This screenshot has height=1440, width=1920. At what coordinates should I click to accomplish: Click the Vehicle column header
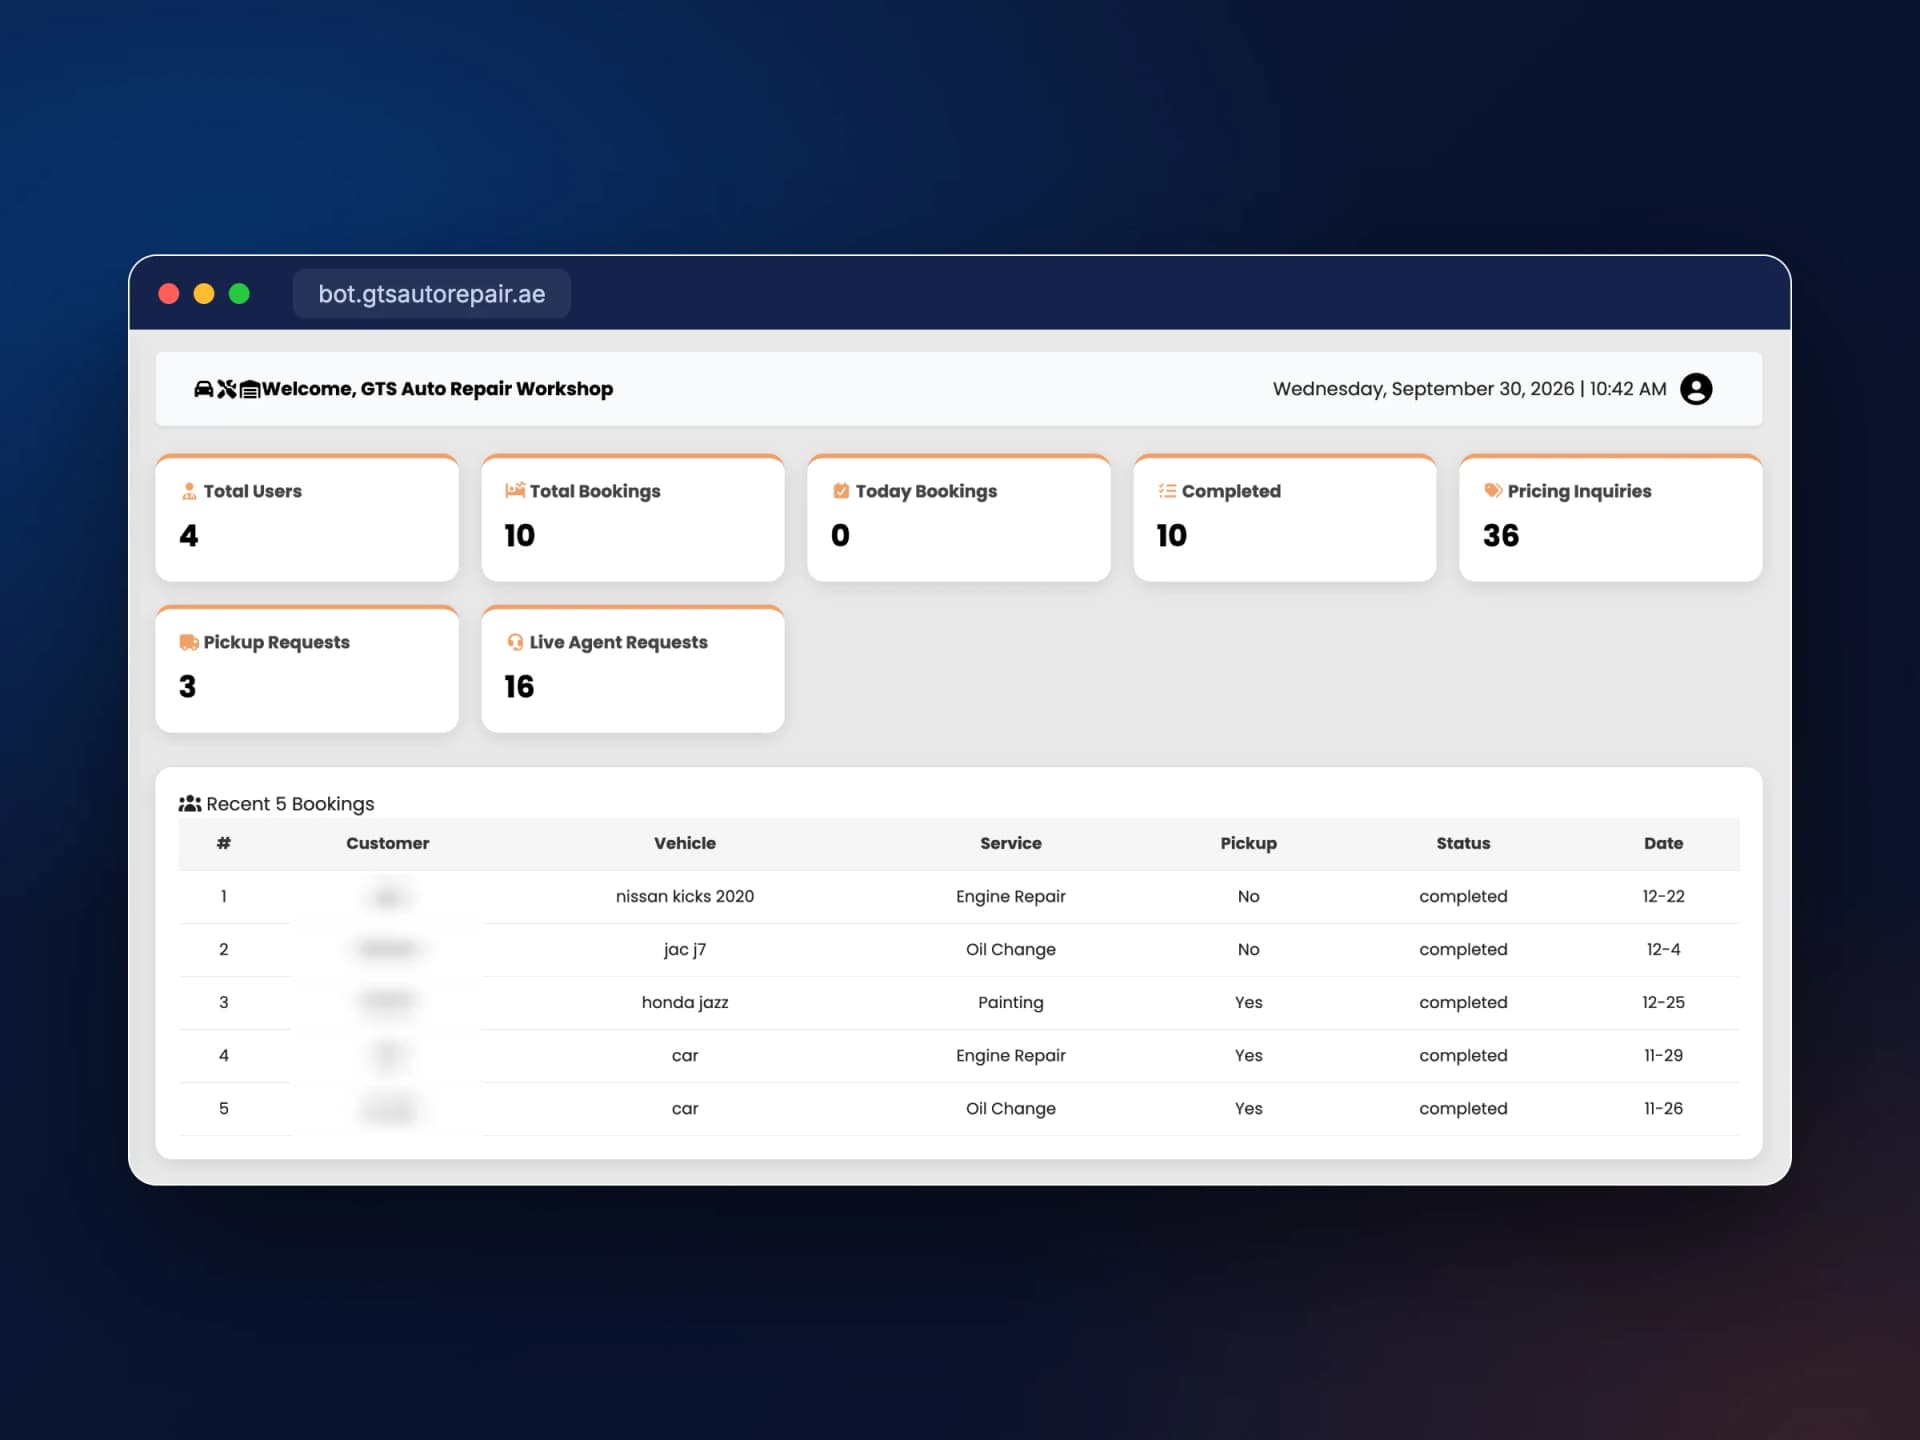click(685, 843)
